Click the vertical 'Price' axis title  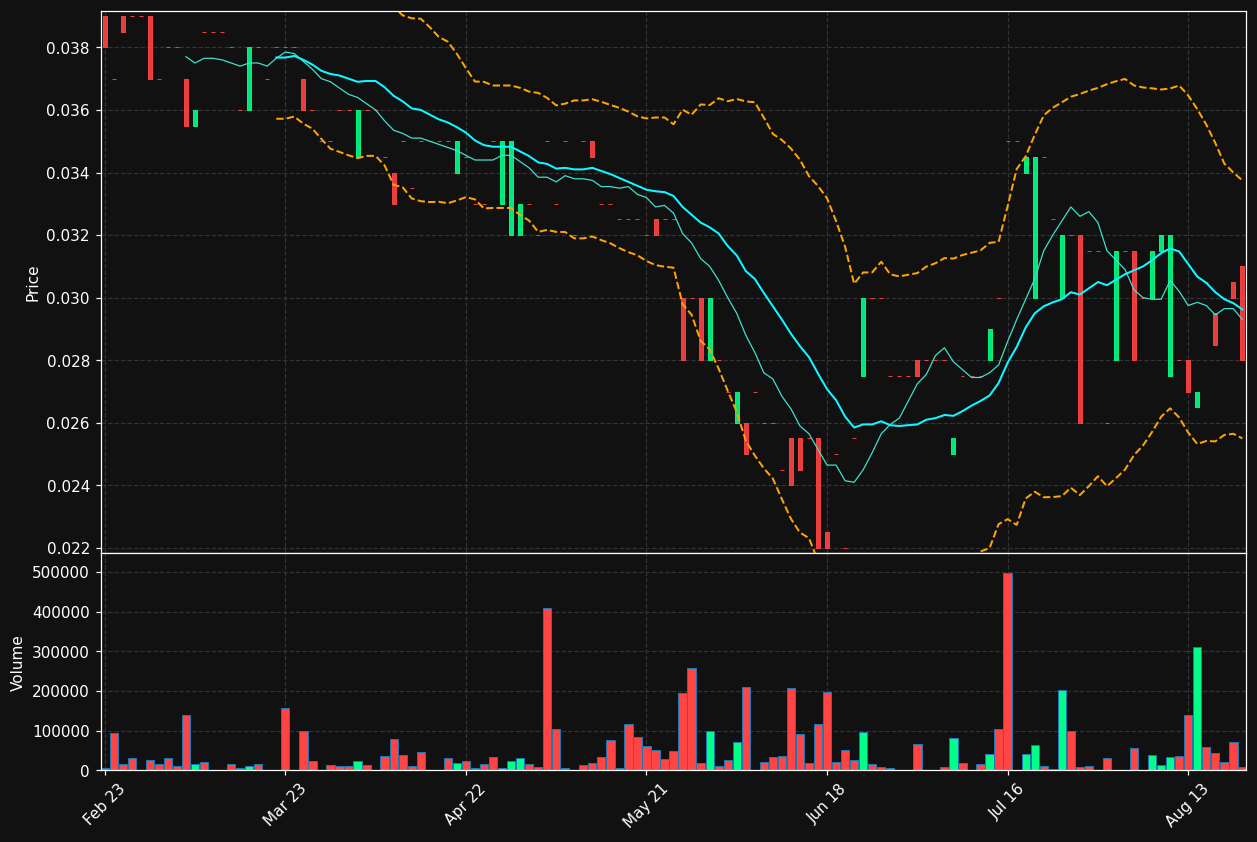(33, 283)
